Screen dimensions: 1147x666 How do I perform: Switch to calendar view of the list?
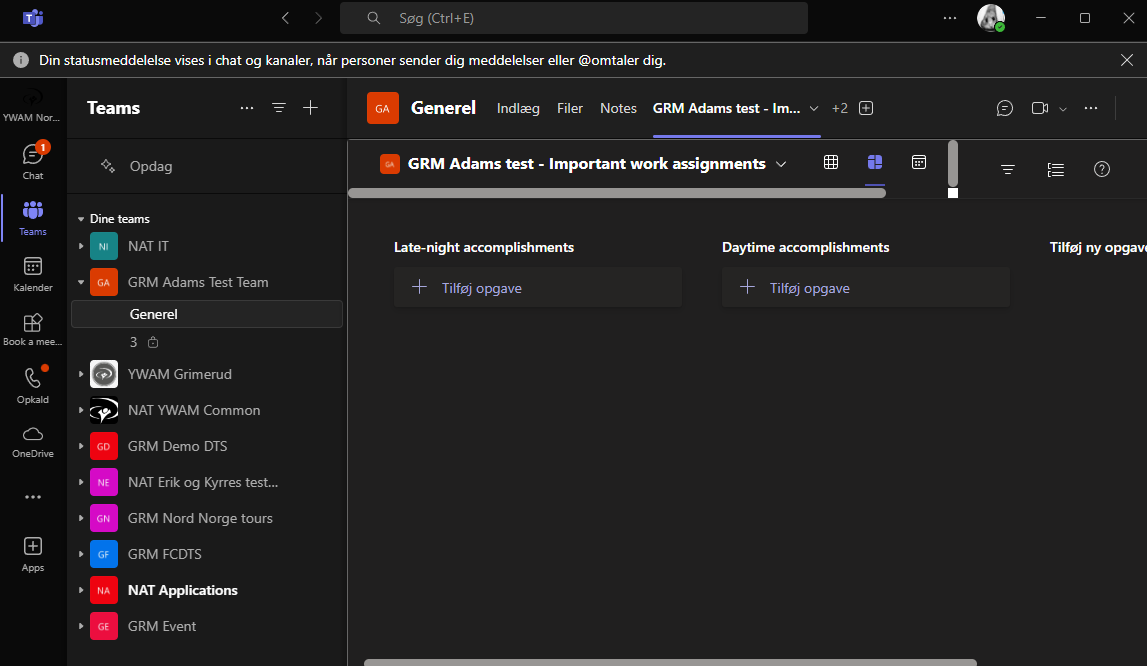pyautogui.click(x=919, y=162)
